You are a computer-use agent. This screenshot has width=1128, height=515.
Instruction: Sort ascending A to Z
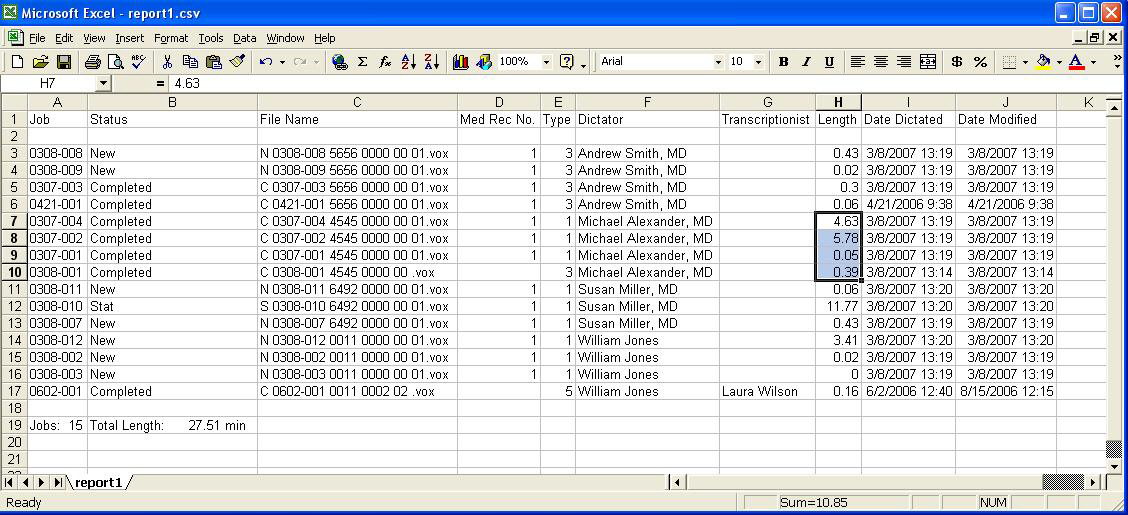pyautogui.click(x=408, y=62)
